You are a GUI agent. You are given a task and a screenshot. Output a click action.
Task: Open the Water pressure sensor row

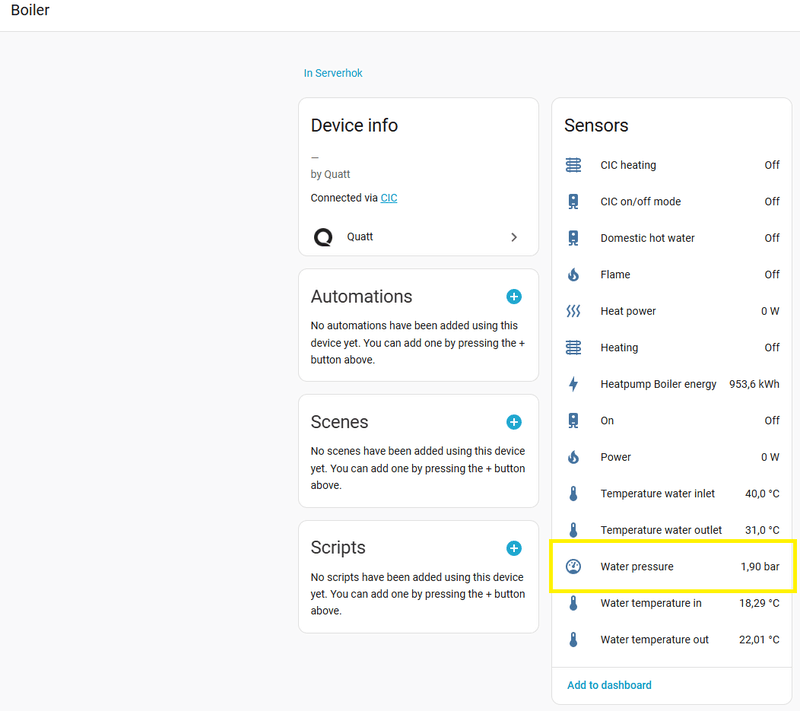[672, 567]
